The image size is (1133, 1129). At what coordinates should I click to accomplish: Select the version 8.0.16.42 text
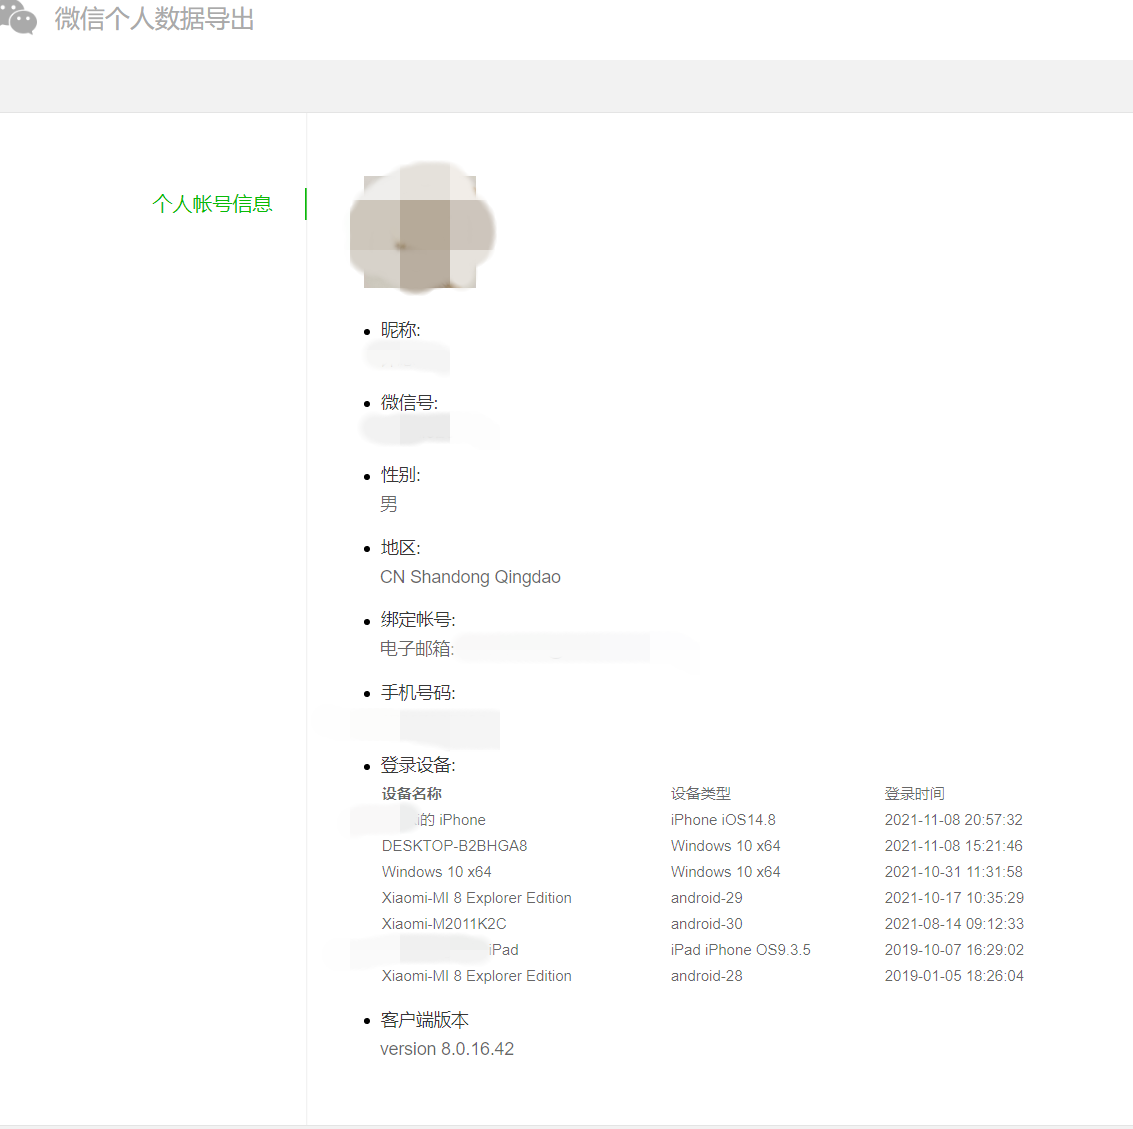point(447,1048)
